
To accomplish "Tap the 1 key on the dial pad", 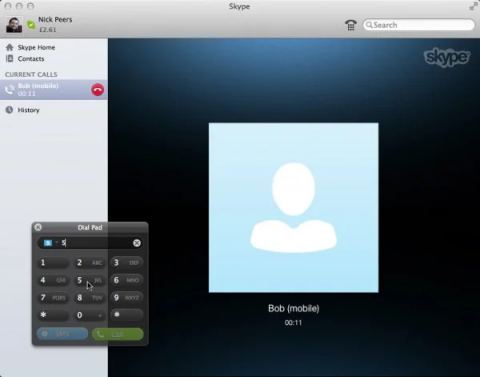I will click(x=53, y=263).
